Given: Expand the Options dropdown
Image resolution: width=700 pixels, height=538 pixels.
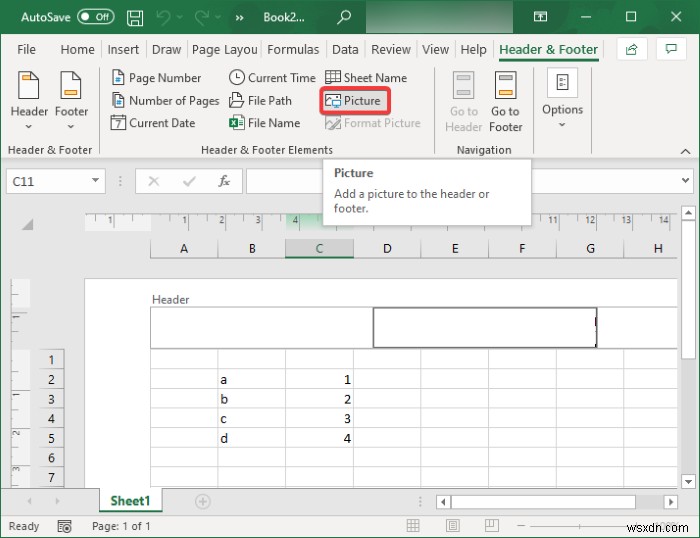Looking at the screenshot, I should point(562,98).
